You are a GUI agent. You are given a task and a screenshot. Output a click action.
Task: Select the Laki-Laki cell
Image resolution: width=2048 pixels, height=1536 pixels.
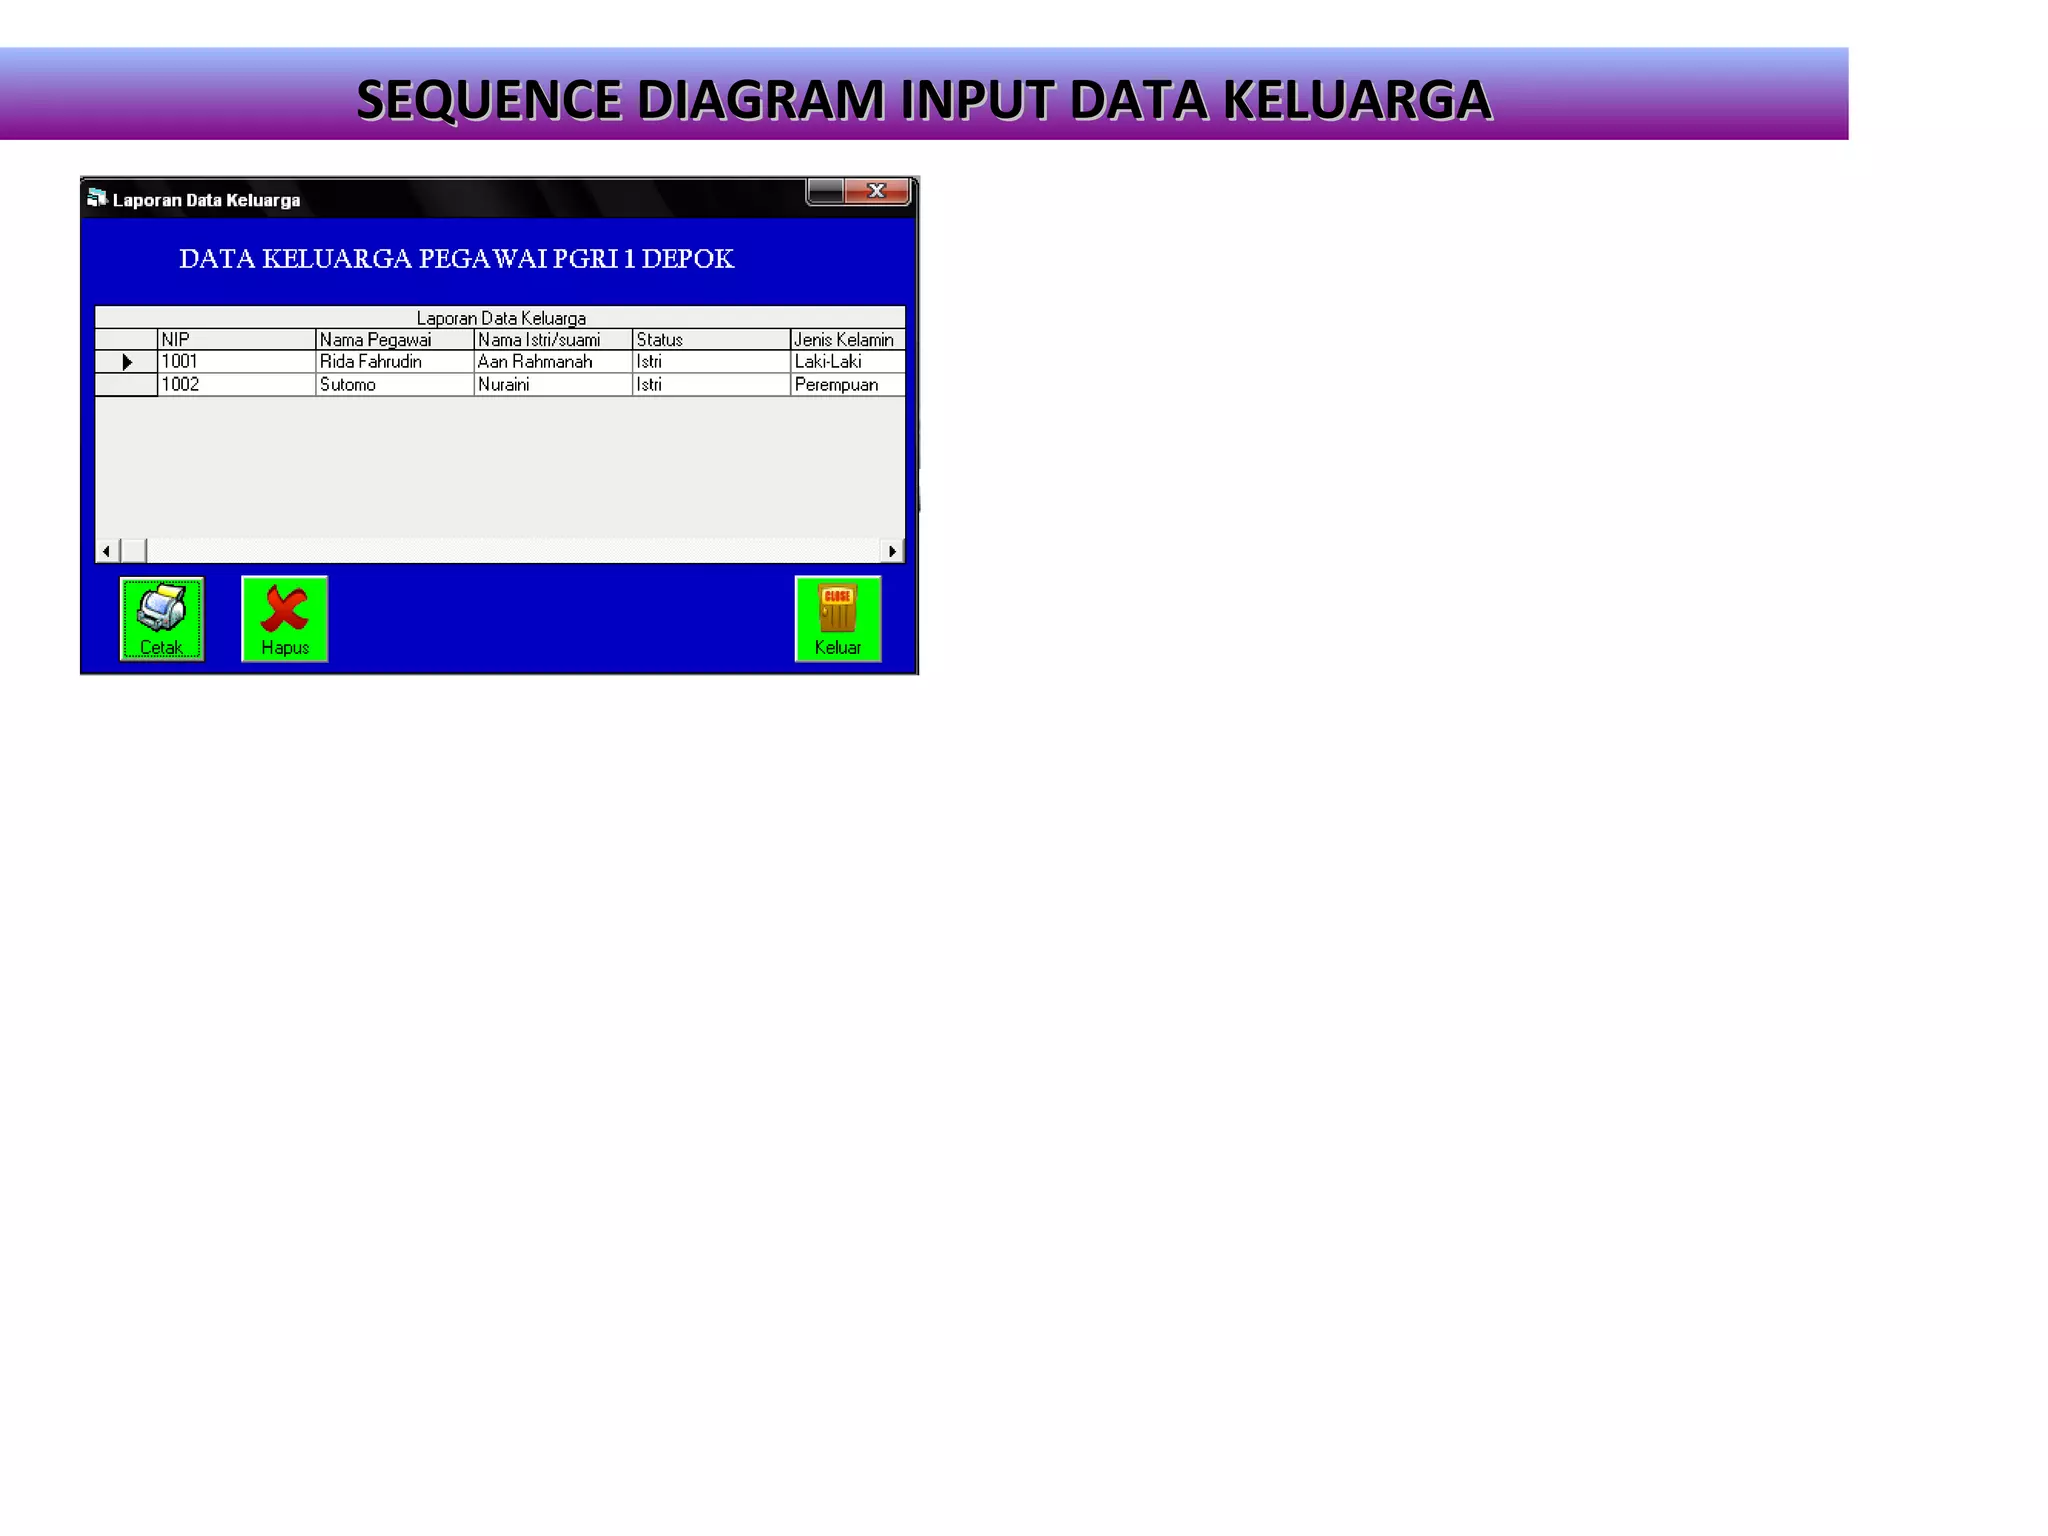(x=848, y=362)
